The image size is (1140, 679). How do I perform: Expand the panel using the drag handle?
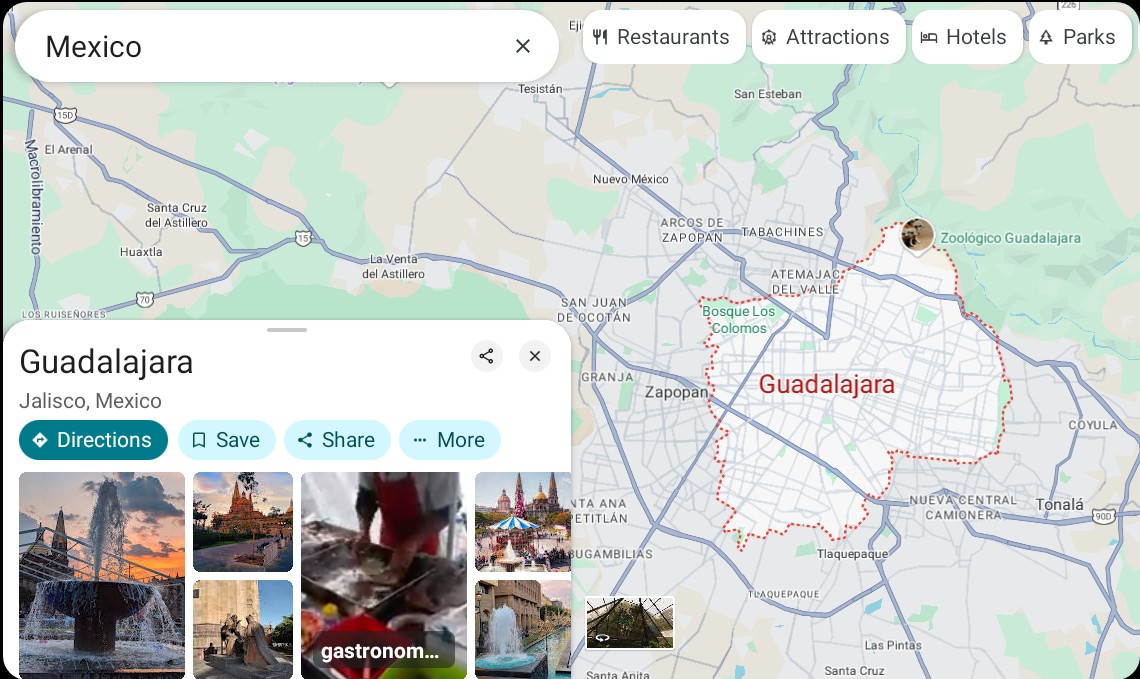tap(286, 330)
